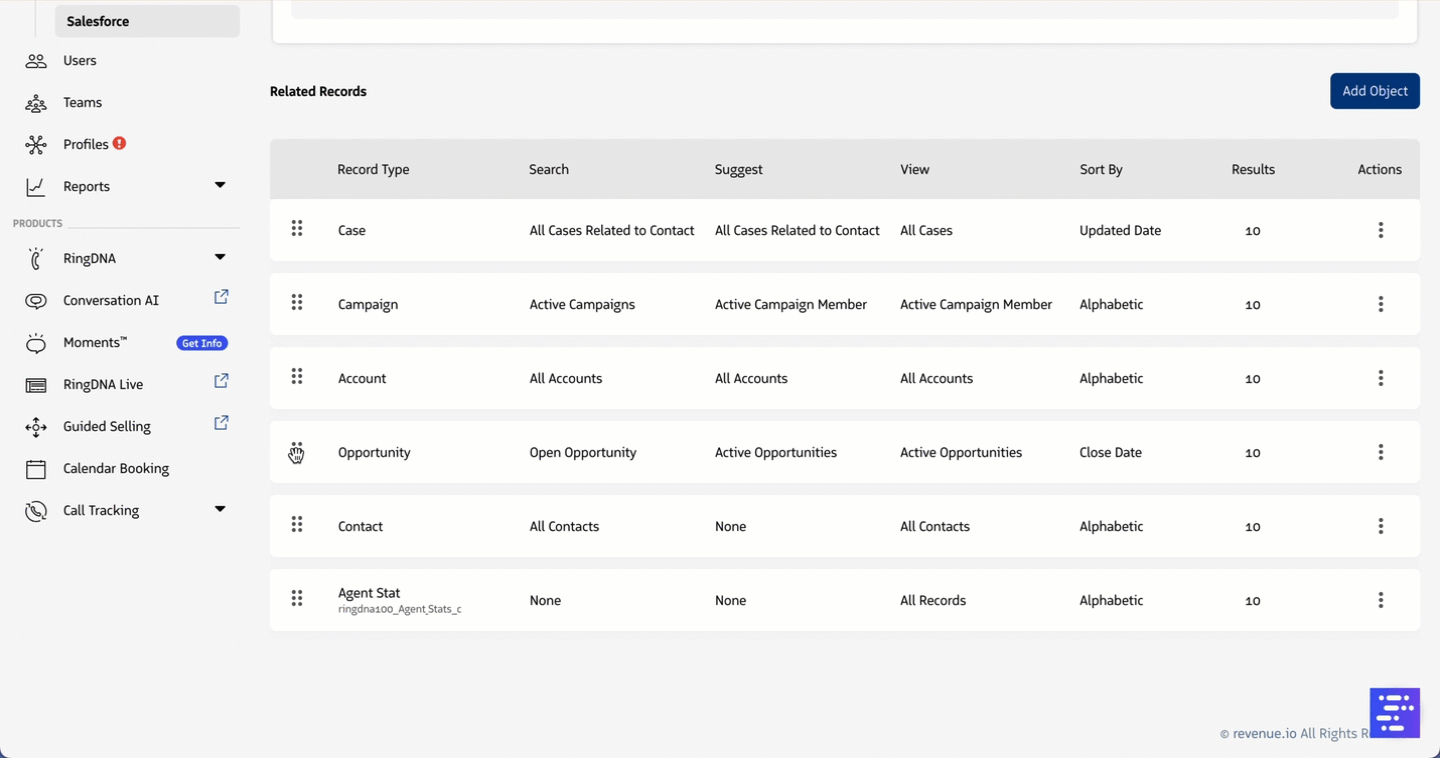Click the RingDNA Live icon
The height and width of the screenshot is (758, 1440).
click(36, 384)
